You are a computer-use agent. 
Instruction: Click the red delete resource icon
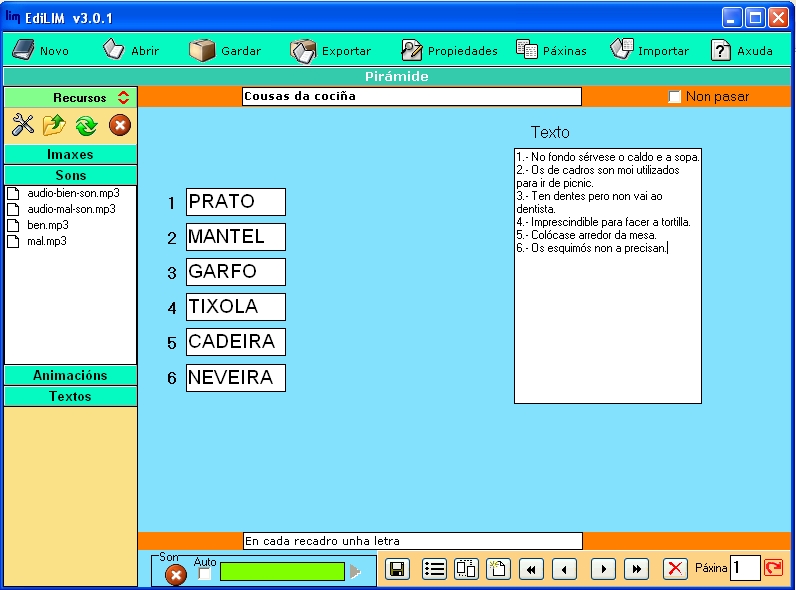tap(119, 125)
